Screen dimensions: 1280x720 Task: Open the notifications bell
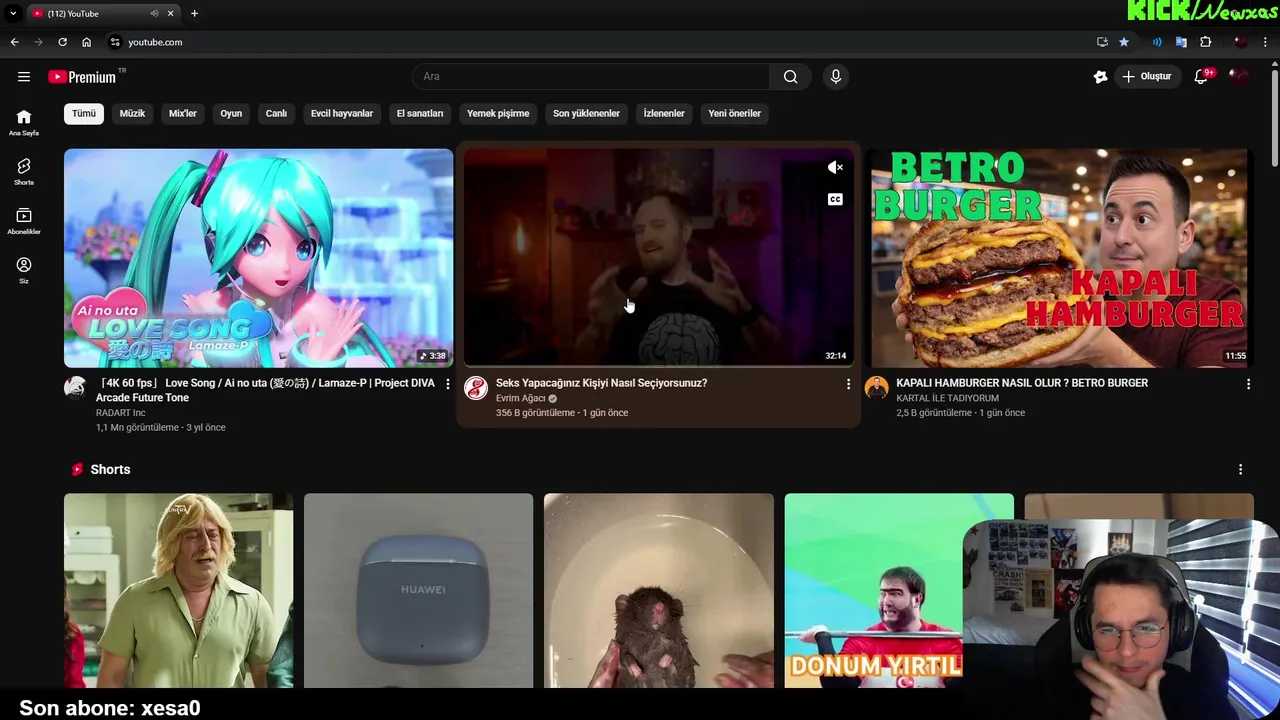[1202, 77]
